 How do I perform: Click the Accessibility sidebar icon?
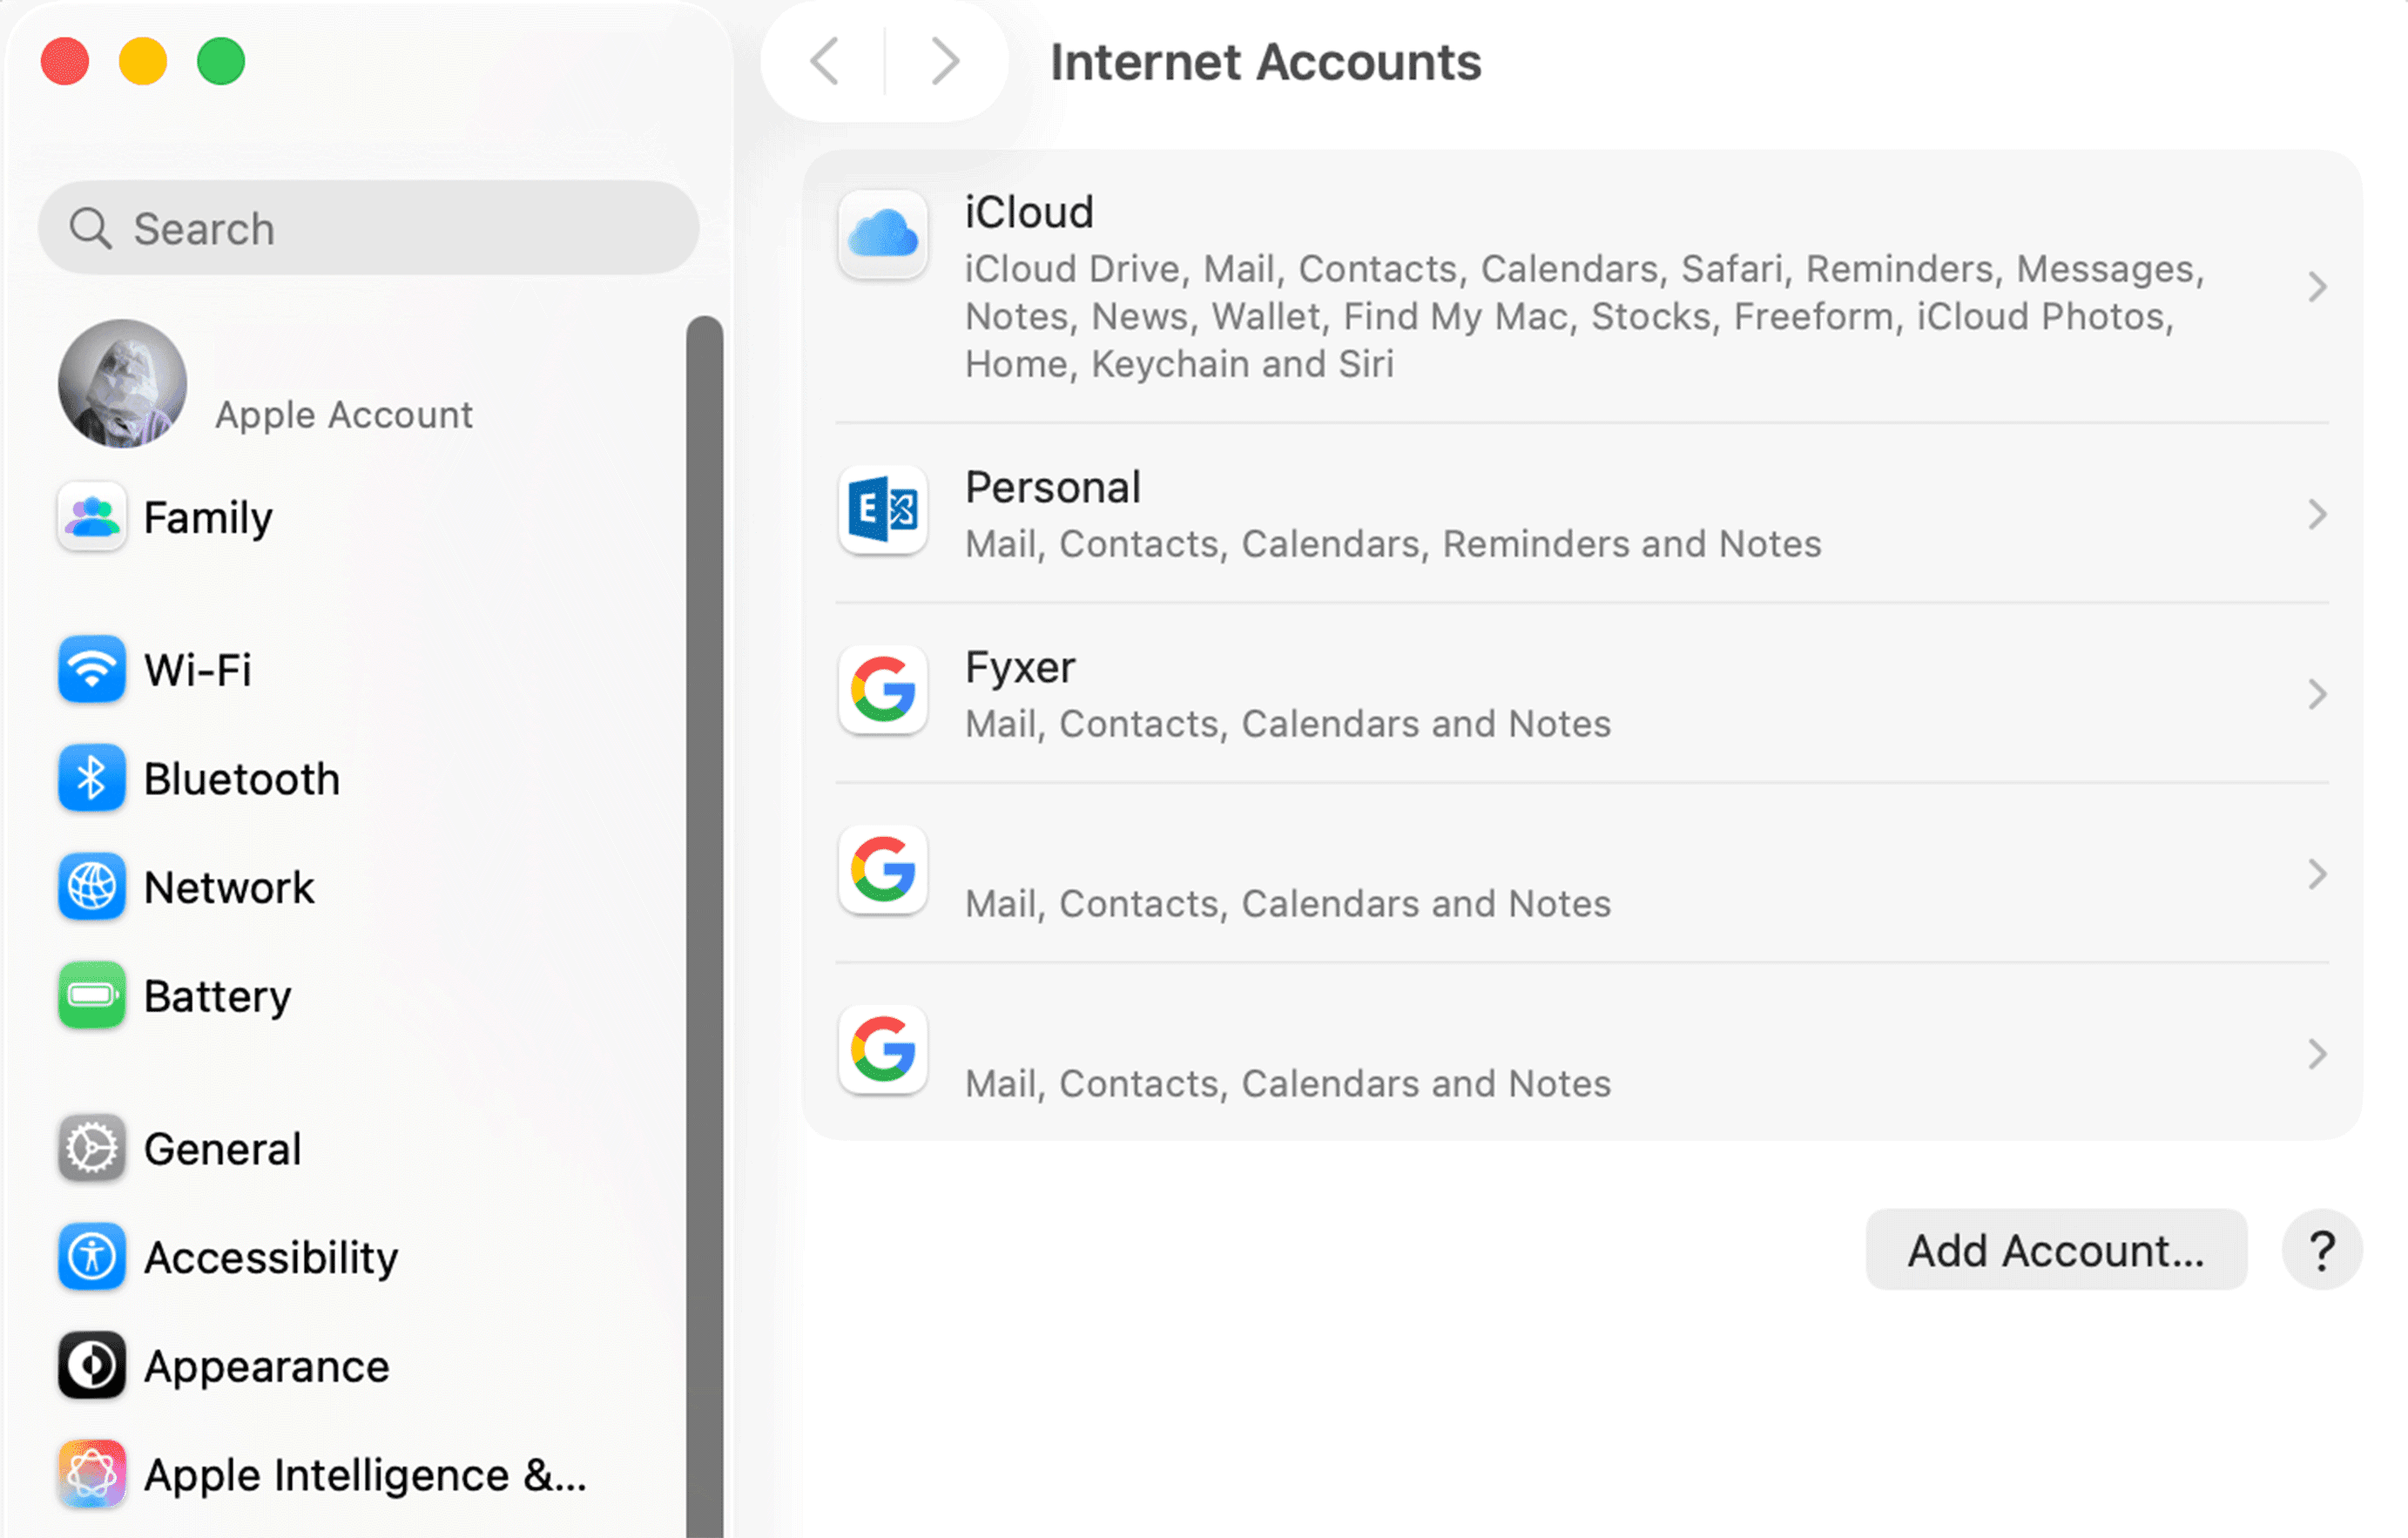point(92,1257)
